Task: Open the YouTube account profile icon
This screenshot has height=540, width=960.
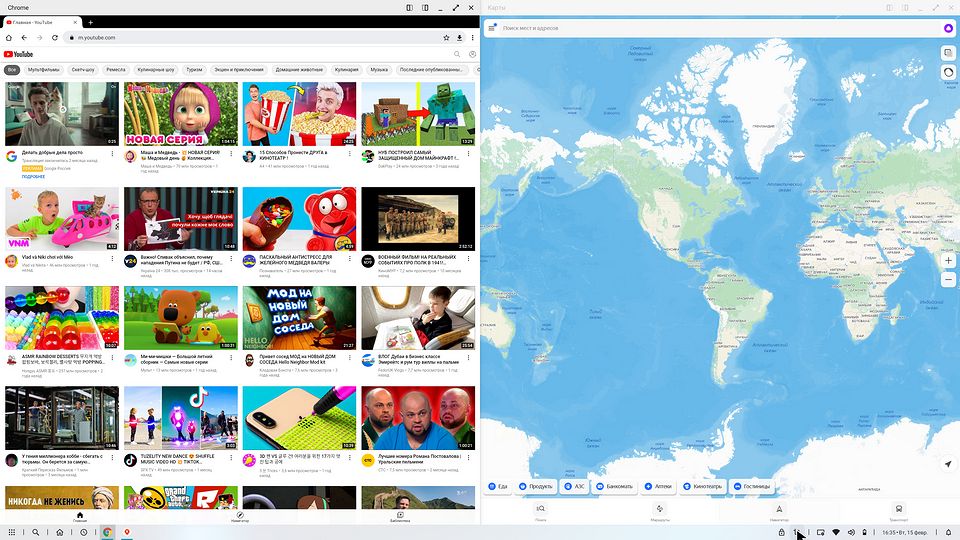Action: (x=471, y=54)
